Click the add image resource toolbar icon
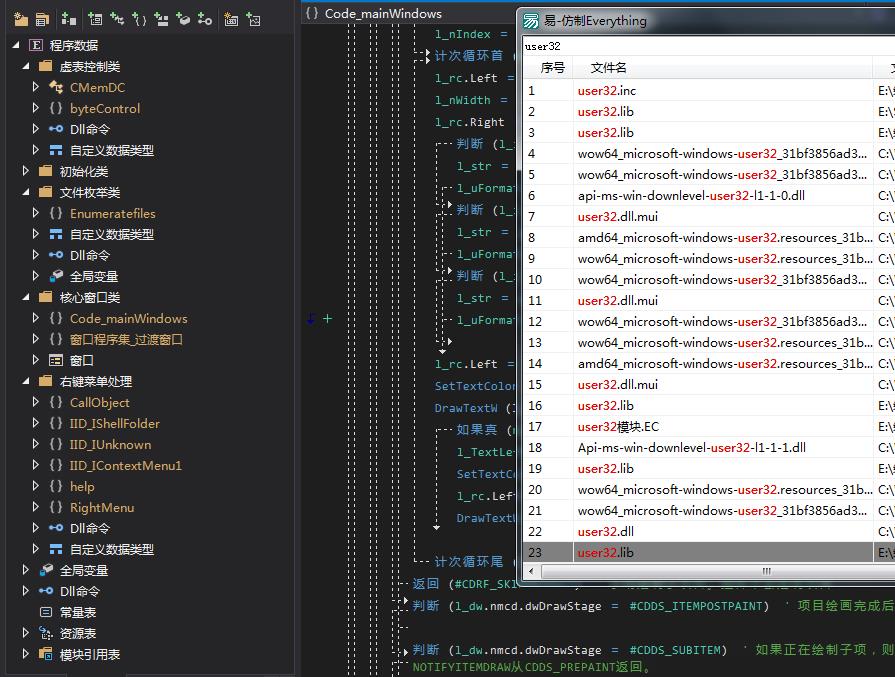 coord(254,19)
